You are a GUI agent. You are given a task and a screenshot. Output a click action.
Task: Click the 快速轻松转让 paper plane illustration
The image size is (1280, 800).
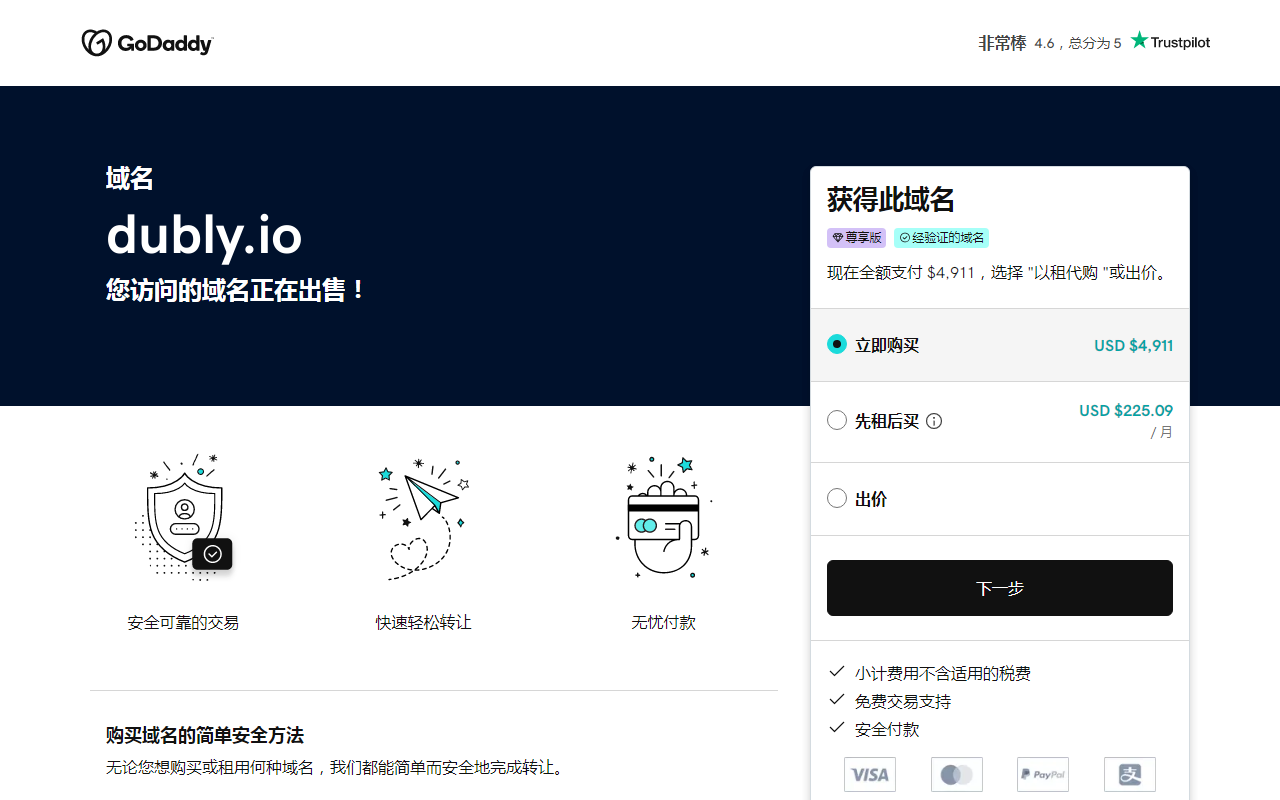(422, 517)
